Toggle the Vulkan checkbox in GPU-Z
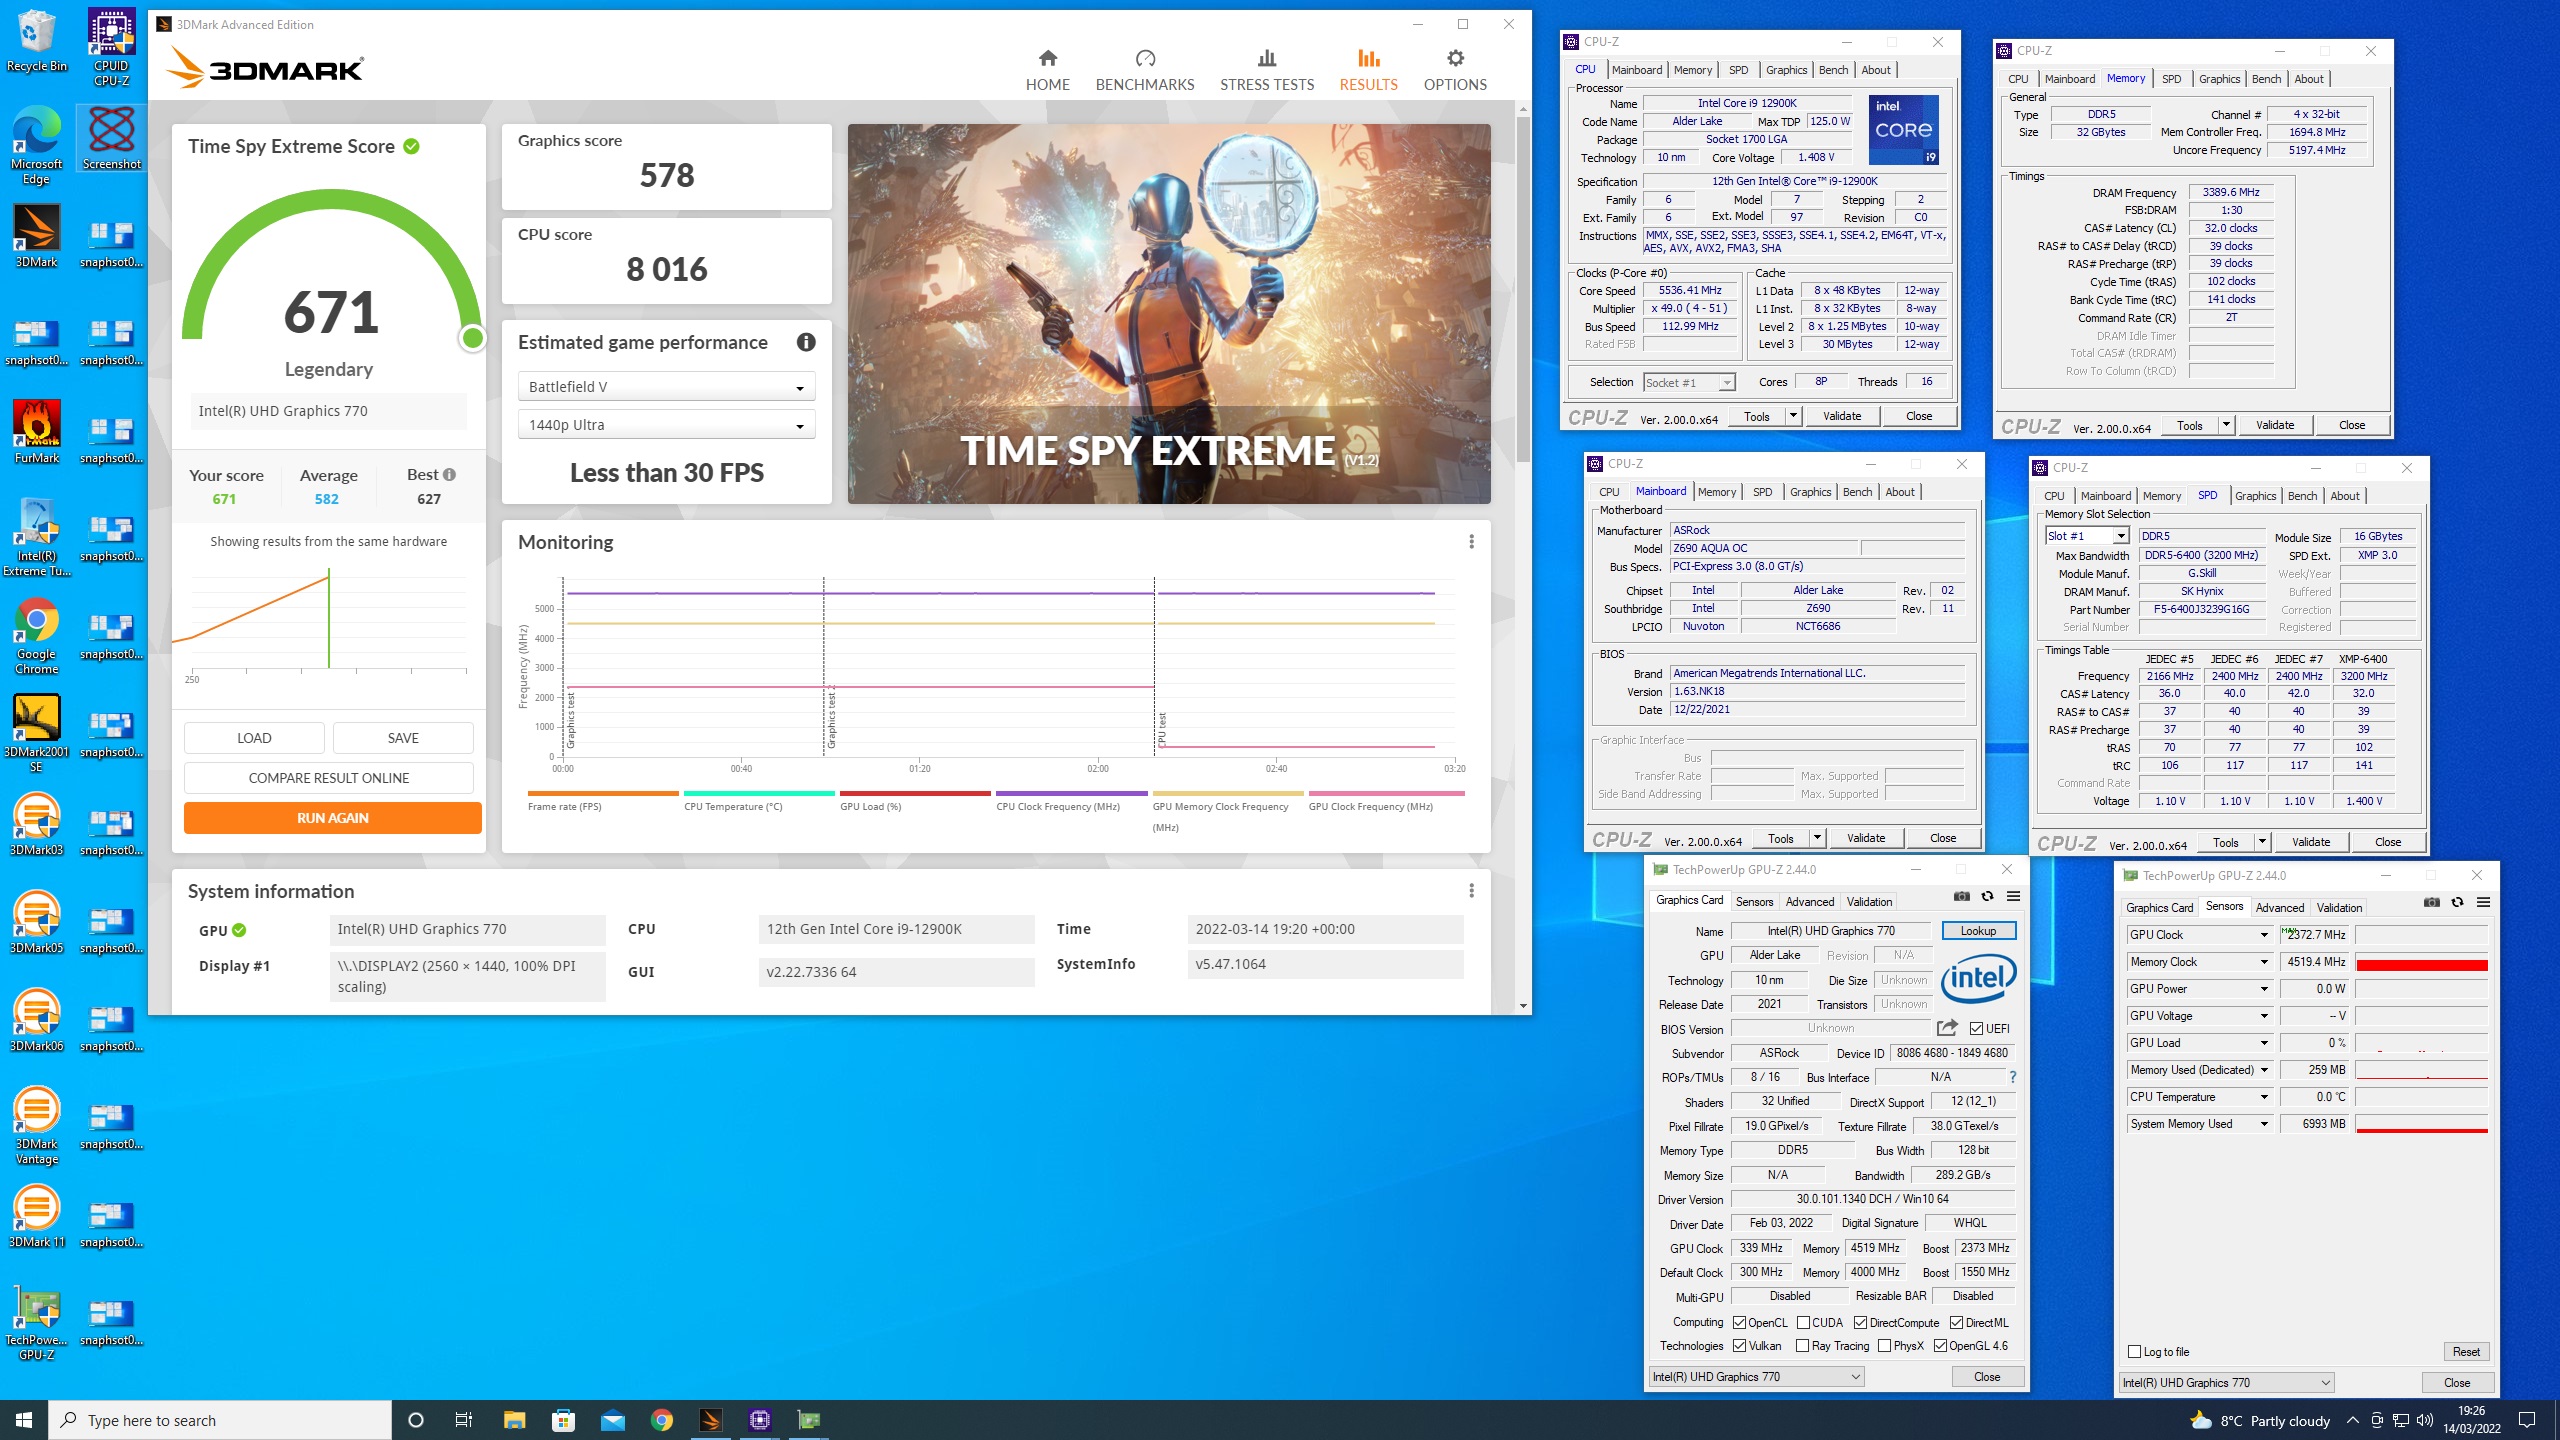Image resolution: width=2560 pixels, height=1440 pixels. (x=1739, y=1346)
